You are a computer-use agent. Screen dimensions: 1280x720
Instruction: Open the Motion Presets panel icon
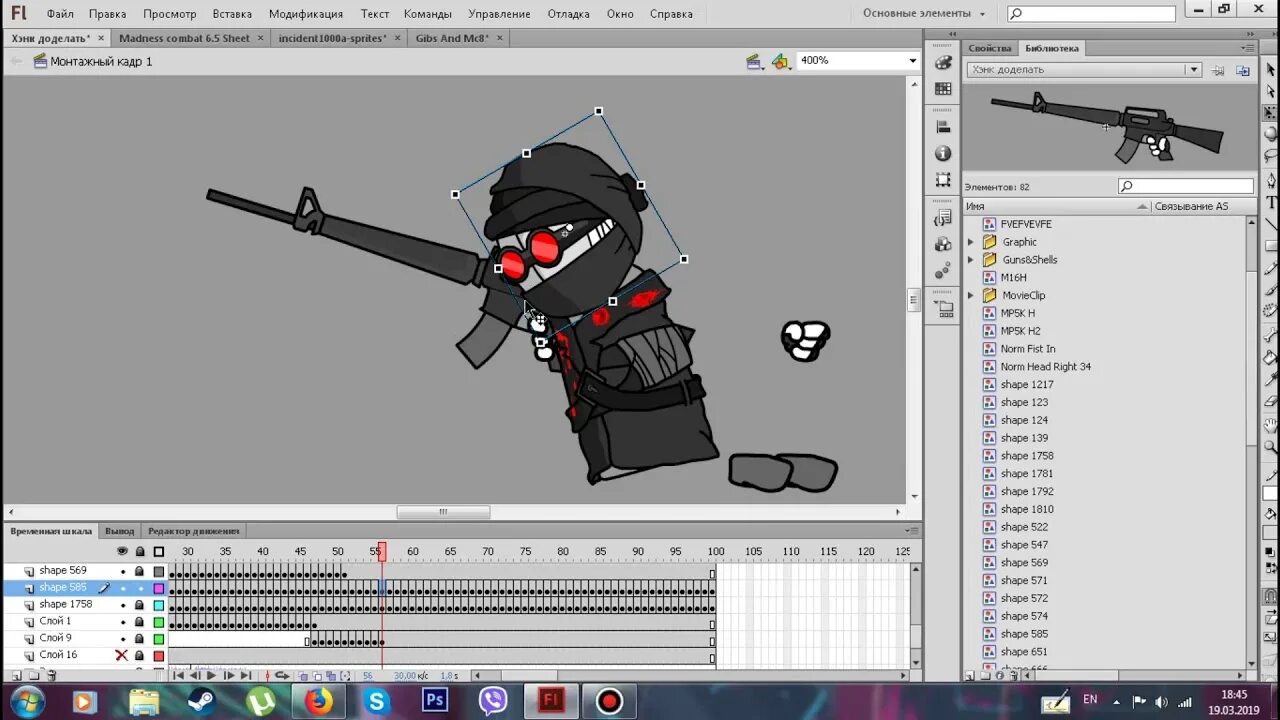coord(943,271)
